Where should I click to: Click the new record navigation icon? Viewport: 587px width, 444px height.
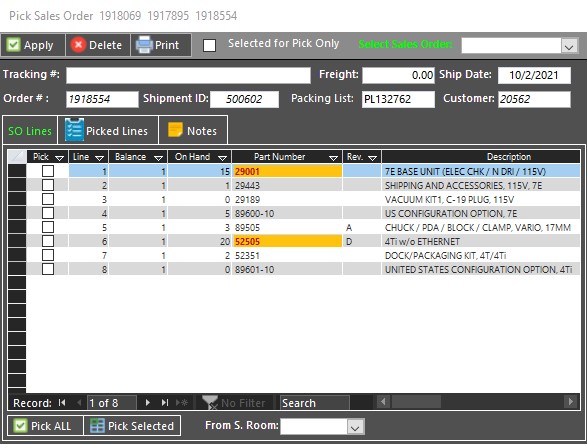tap(182, 403)
